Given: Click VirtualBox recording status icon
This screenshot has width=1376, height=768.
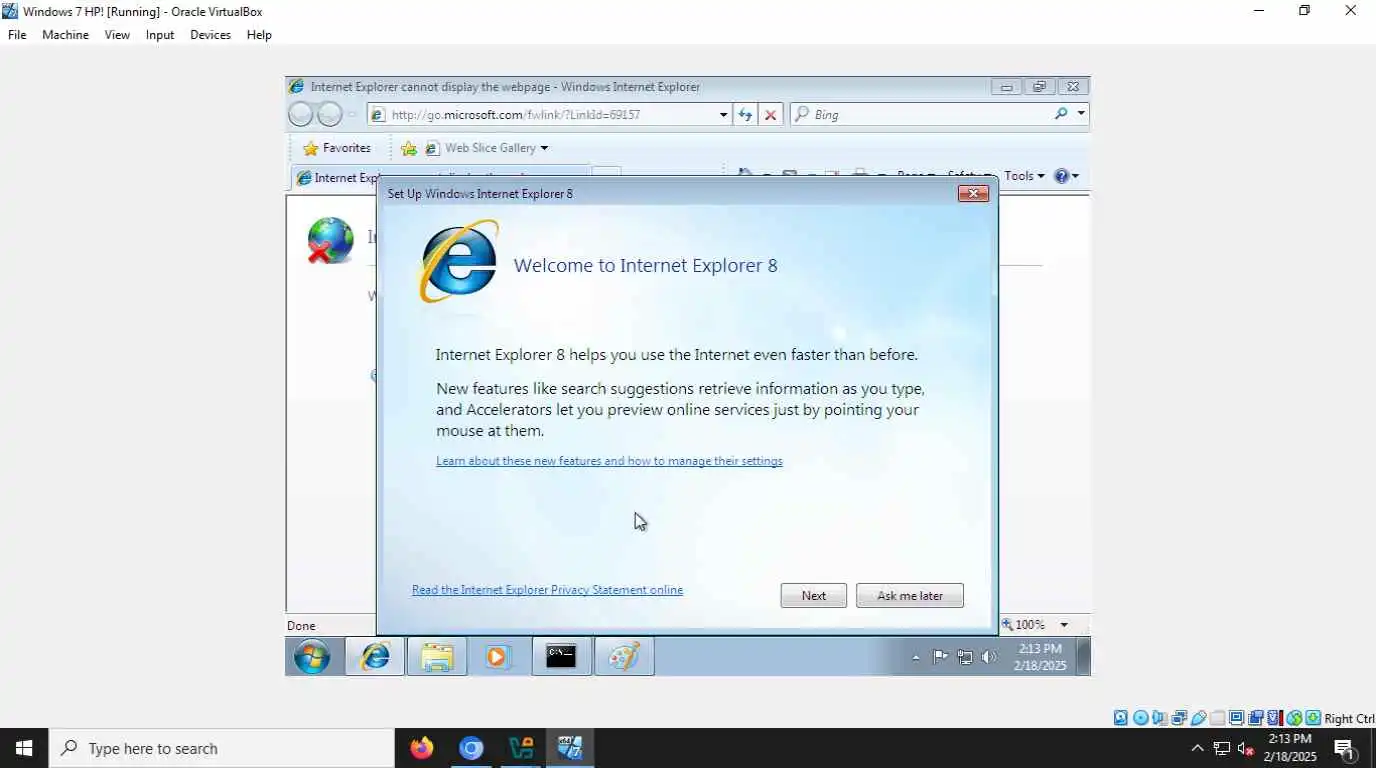Looking at the screenshot, I should (1256, 718).
